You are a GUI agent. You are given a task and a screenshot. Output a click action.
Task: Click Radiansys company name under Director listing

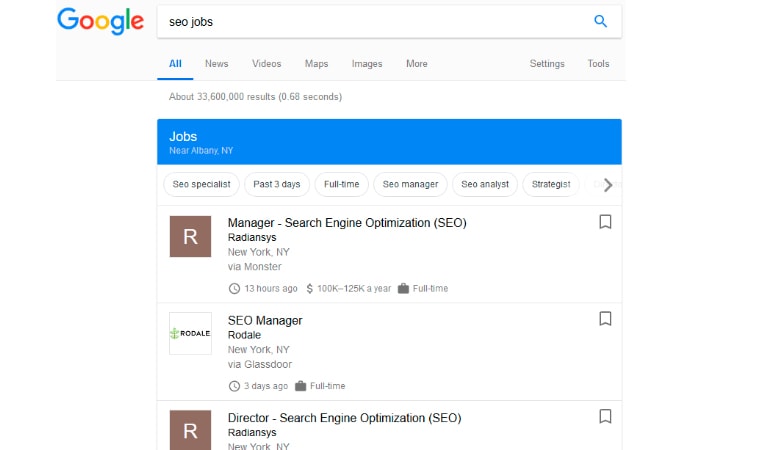tap(252, 432)
